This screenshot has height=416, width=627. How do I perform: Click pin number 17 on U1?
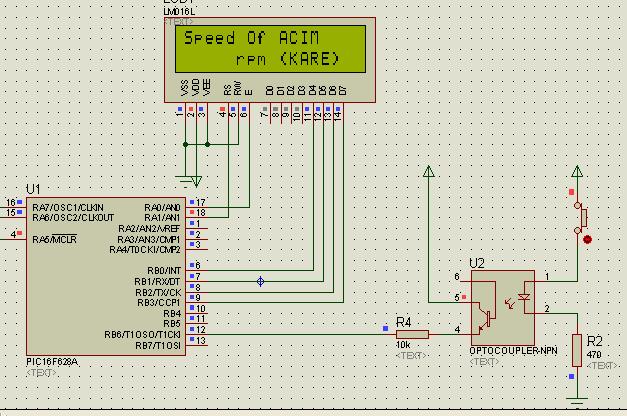click(x=200, y=202)
